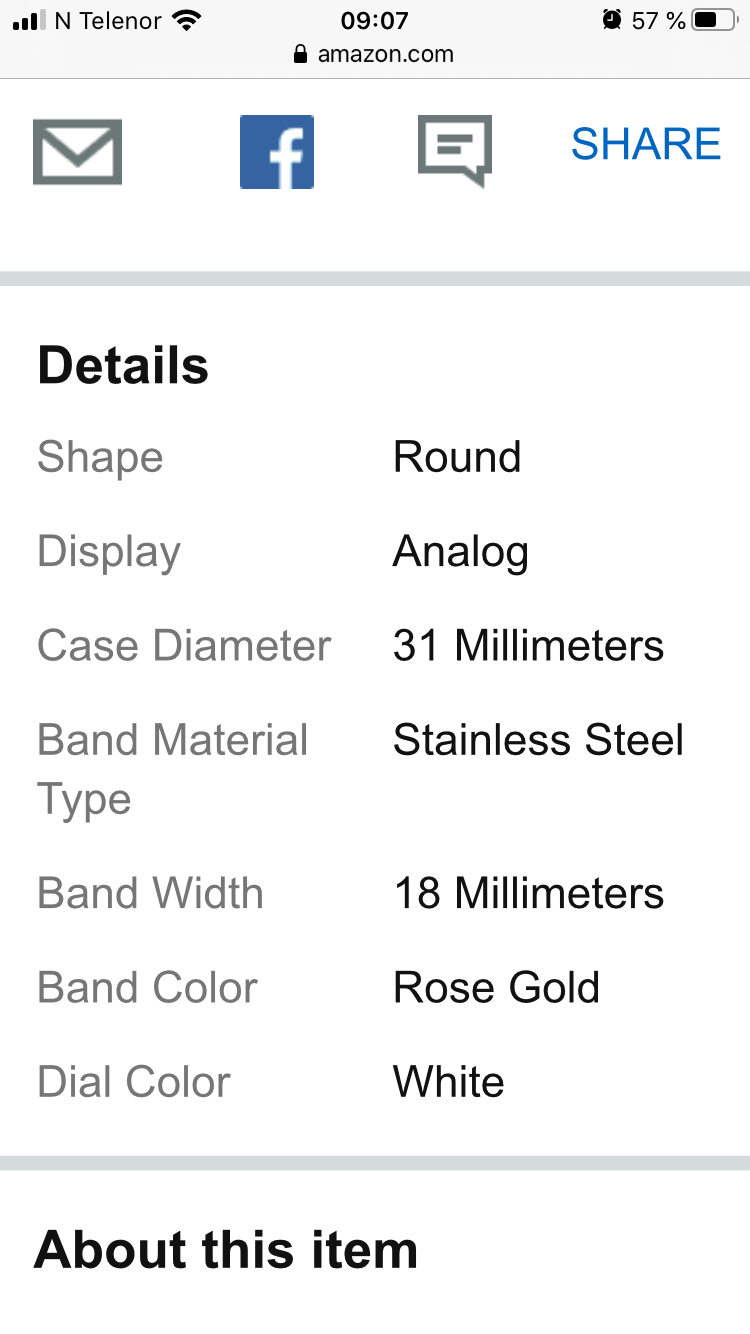The image size is (750, 1334).
Task: Tap the 18 Millimeters band width value
Action: [528, 894]
